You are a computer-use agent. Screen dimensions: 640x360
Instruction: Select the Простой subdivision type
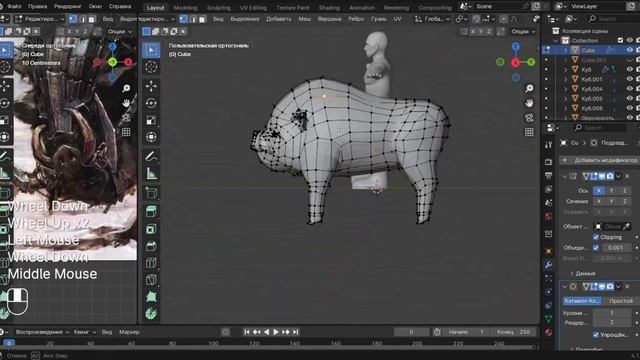621,301
